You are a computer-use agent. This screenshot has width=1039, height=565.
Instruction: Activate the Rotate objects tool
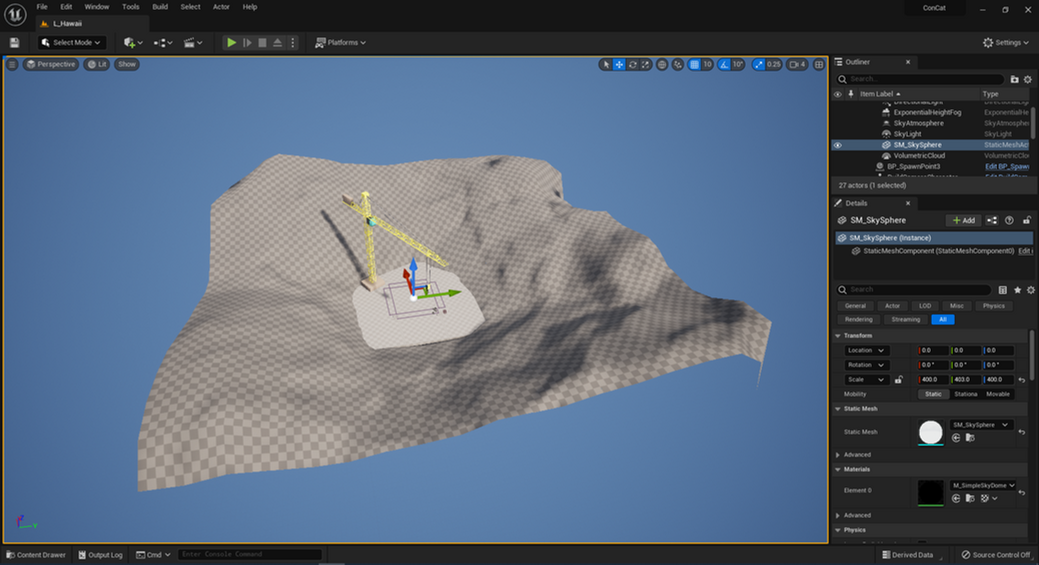coord(633,64)
